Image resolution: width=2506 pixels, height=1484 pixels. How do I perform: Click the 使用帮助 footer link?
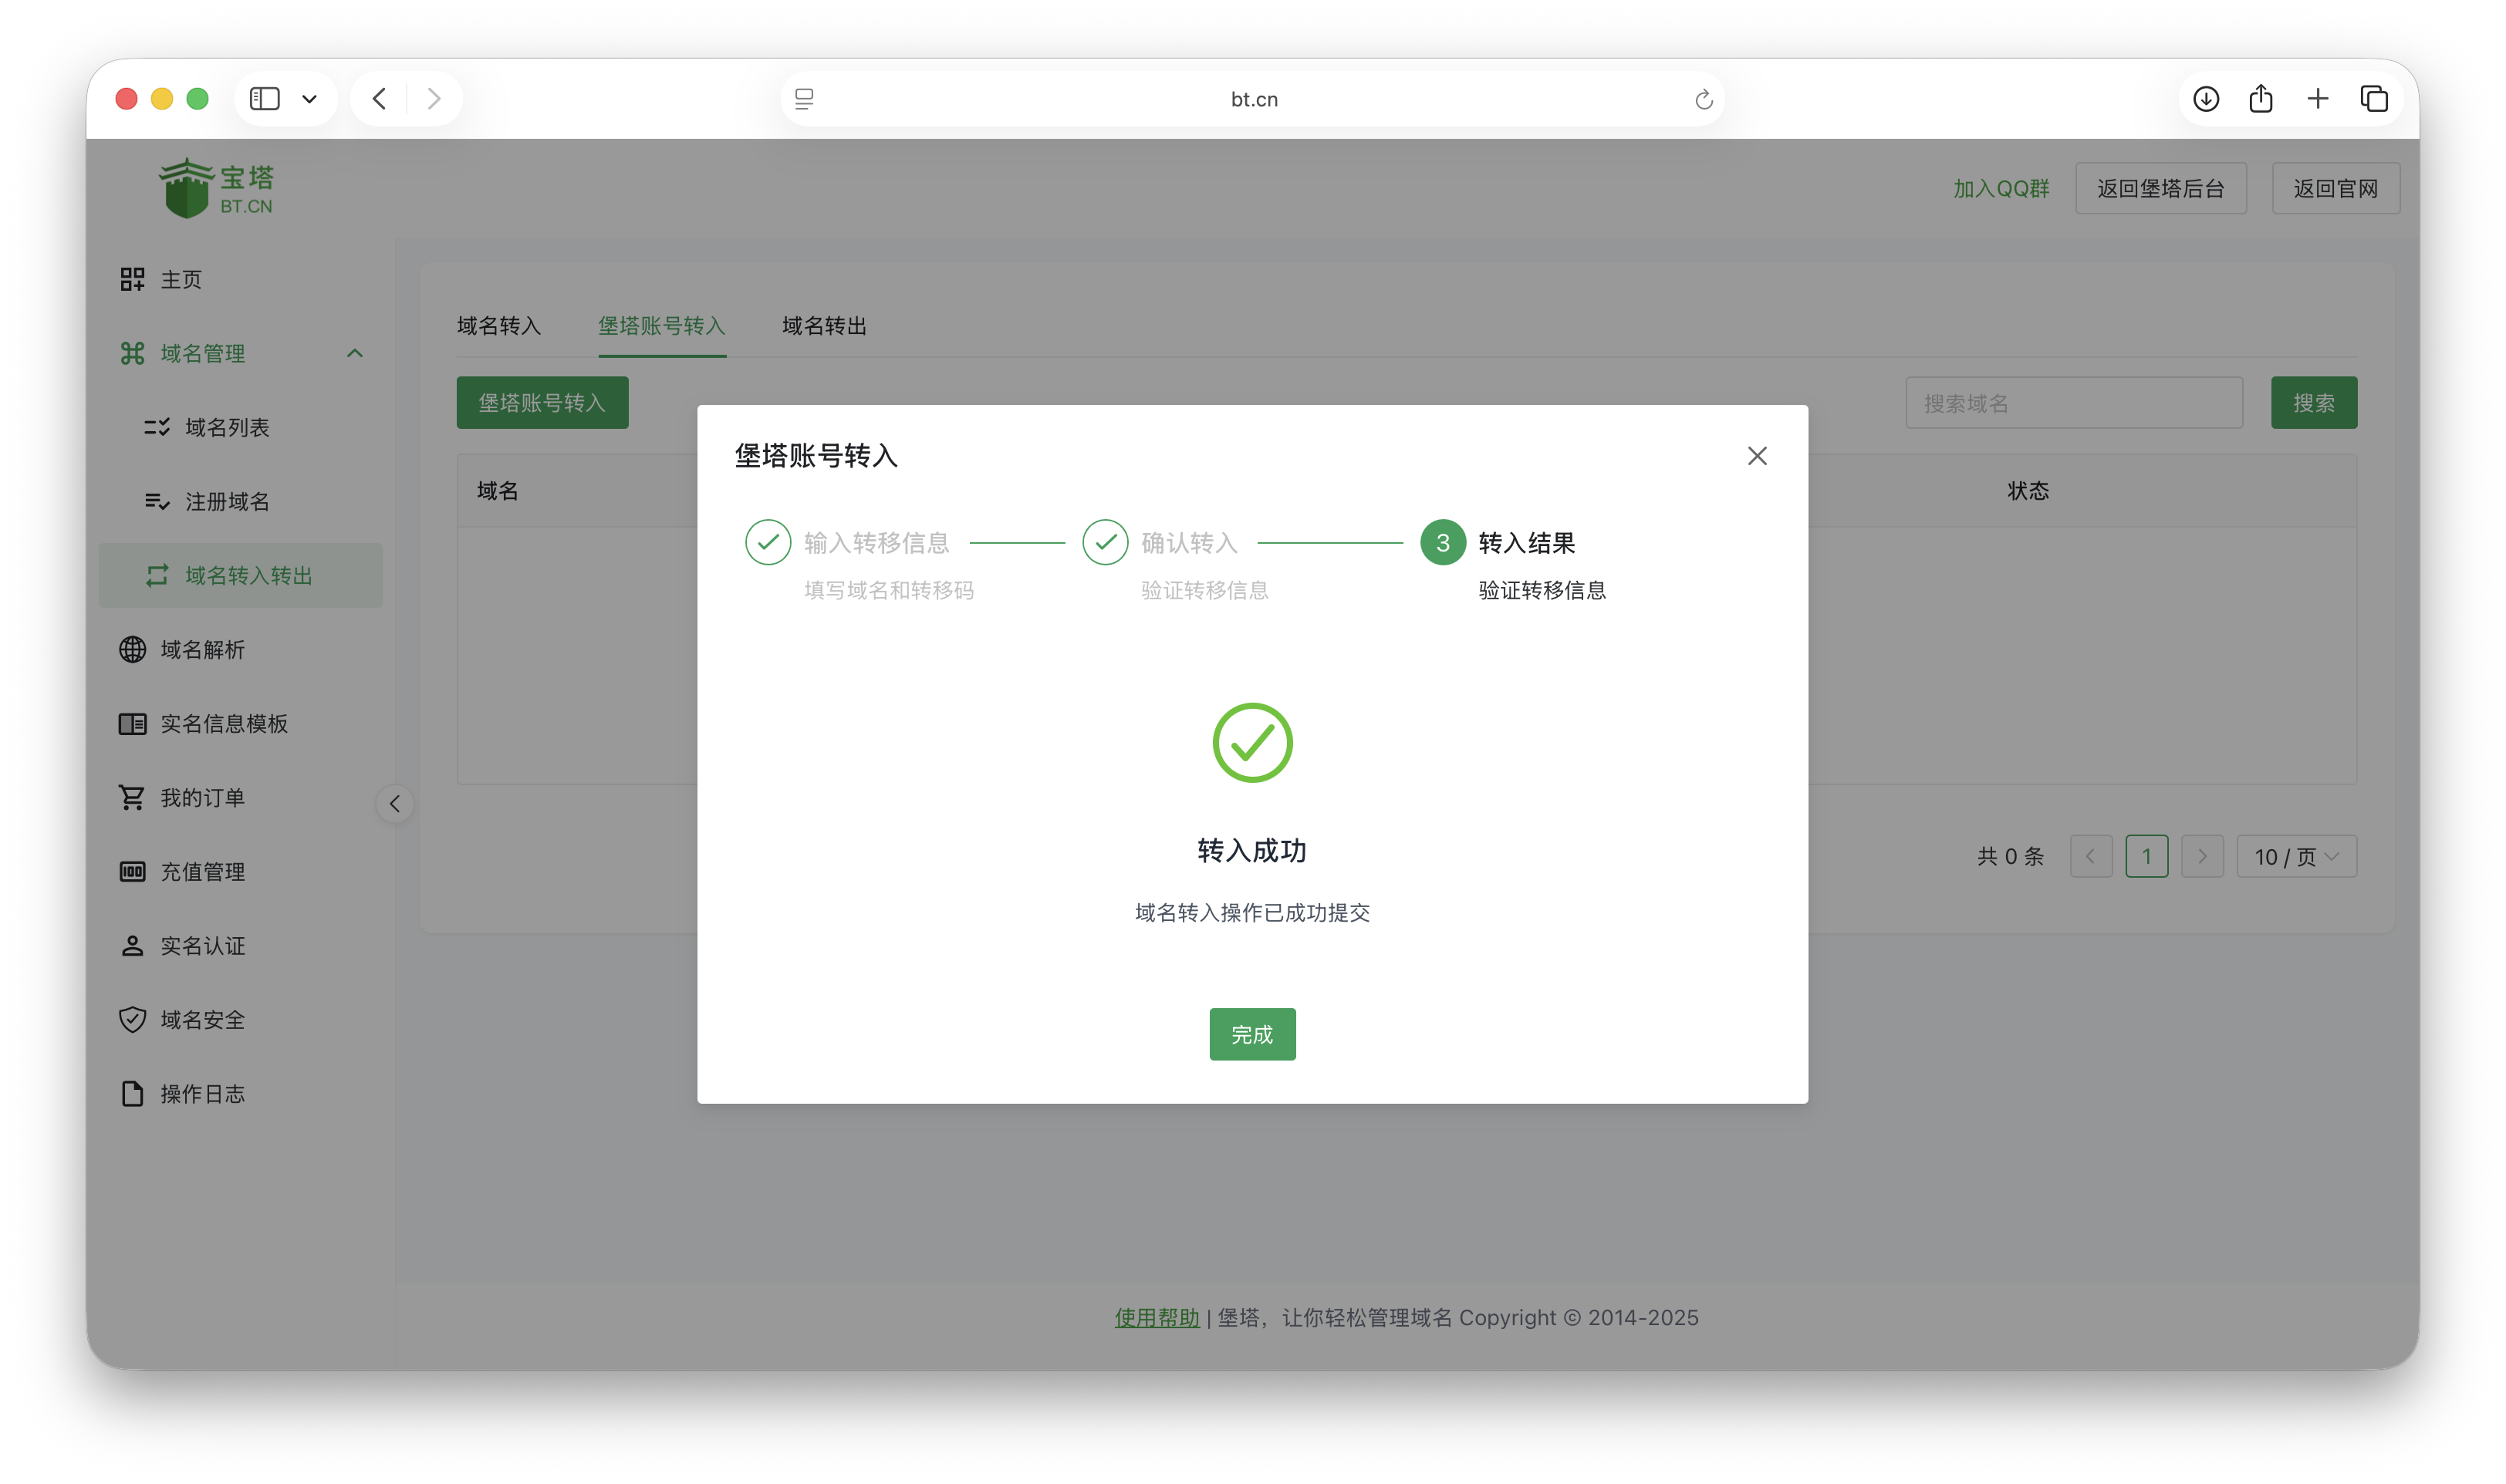1157,1317
